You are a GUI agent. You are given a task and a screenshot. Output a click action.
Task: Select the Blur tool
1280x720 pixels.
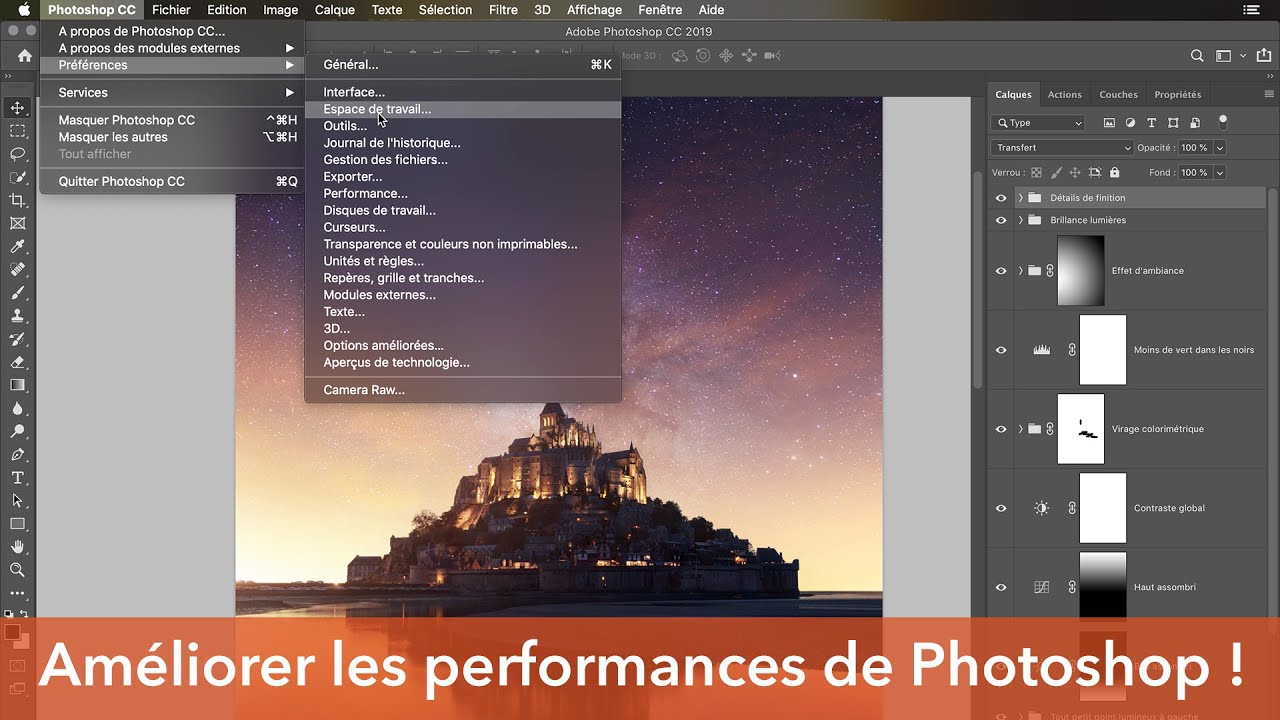coord(17,408)
